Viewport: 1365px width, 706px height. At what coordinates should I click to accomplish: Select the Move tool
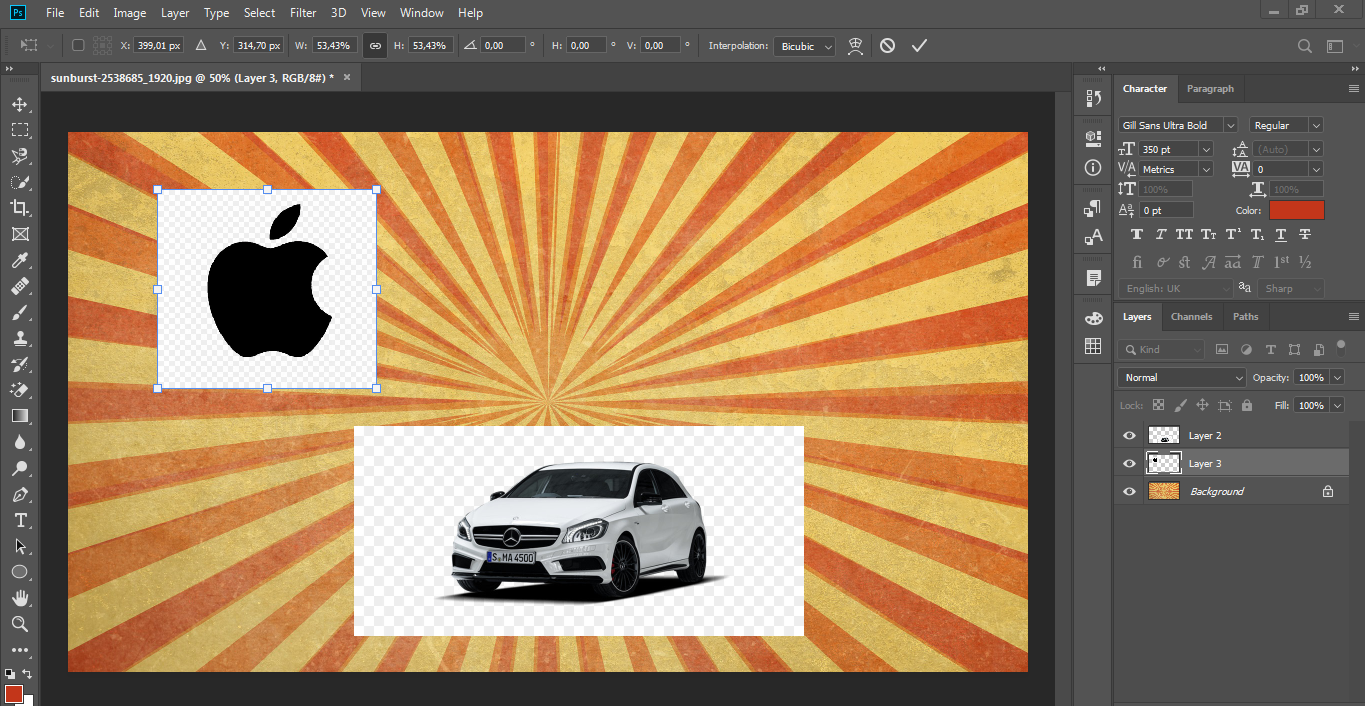[x=19, y=104]
